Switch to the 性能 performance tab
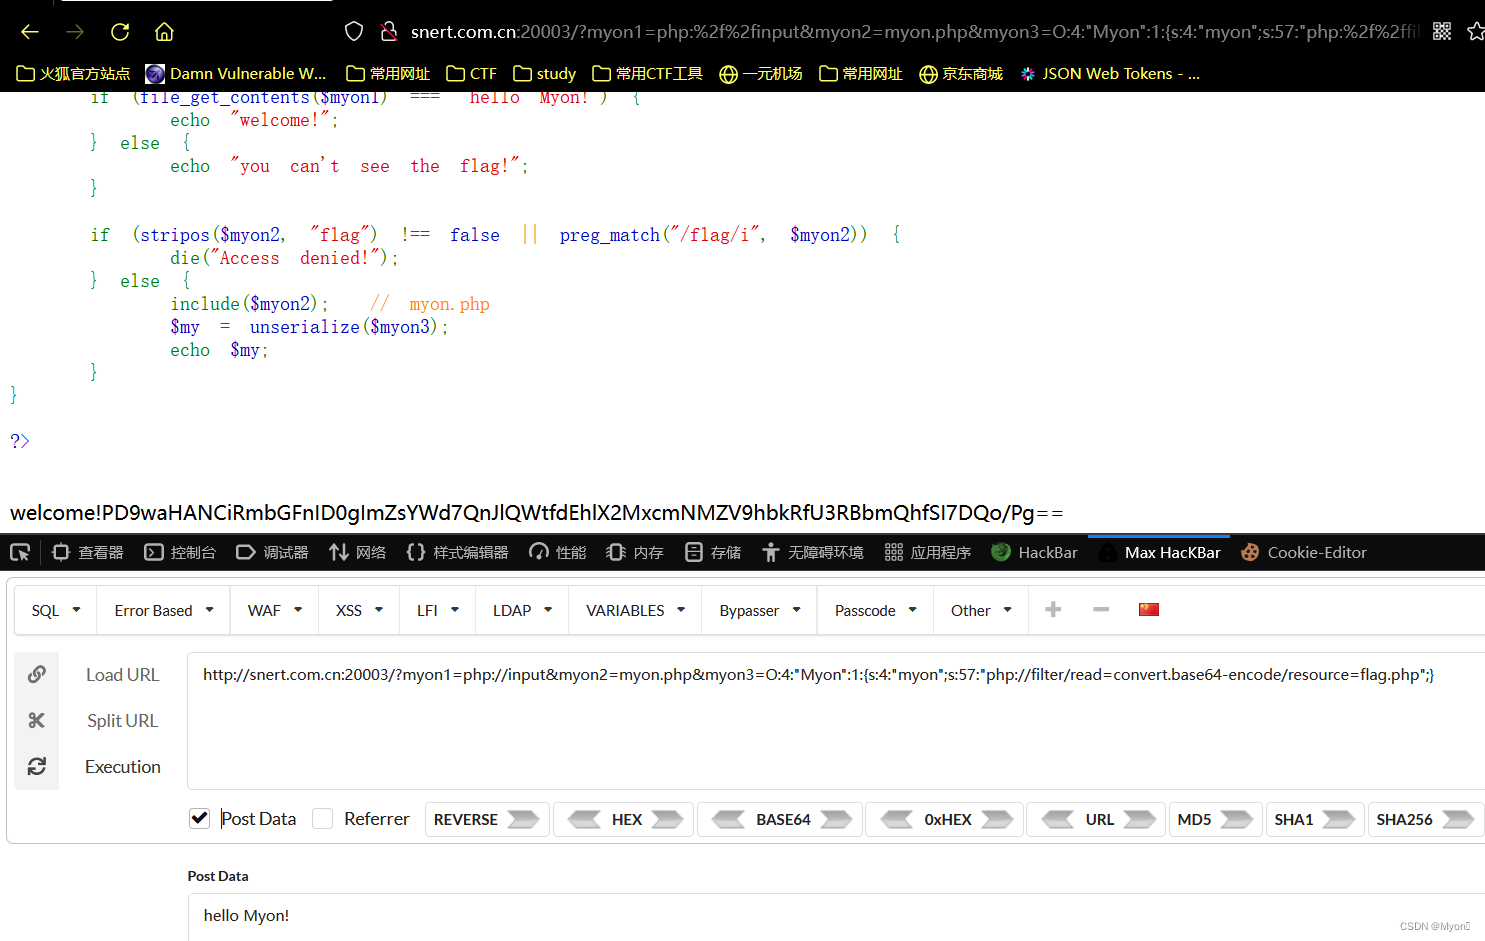 (x=558, y=552)
